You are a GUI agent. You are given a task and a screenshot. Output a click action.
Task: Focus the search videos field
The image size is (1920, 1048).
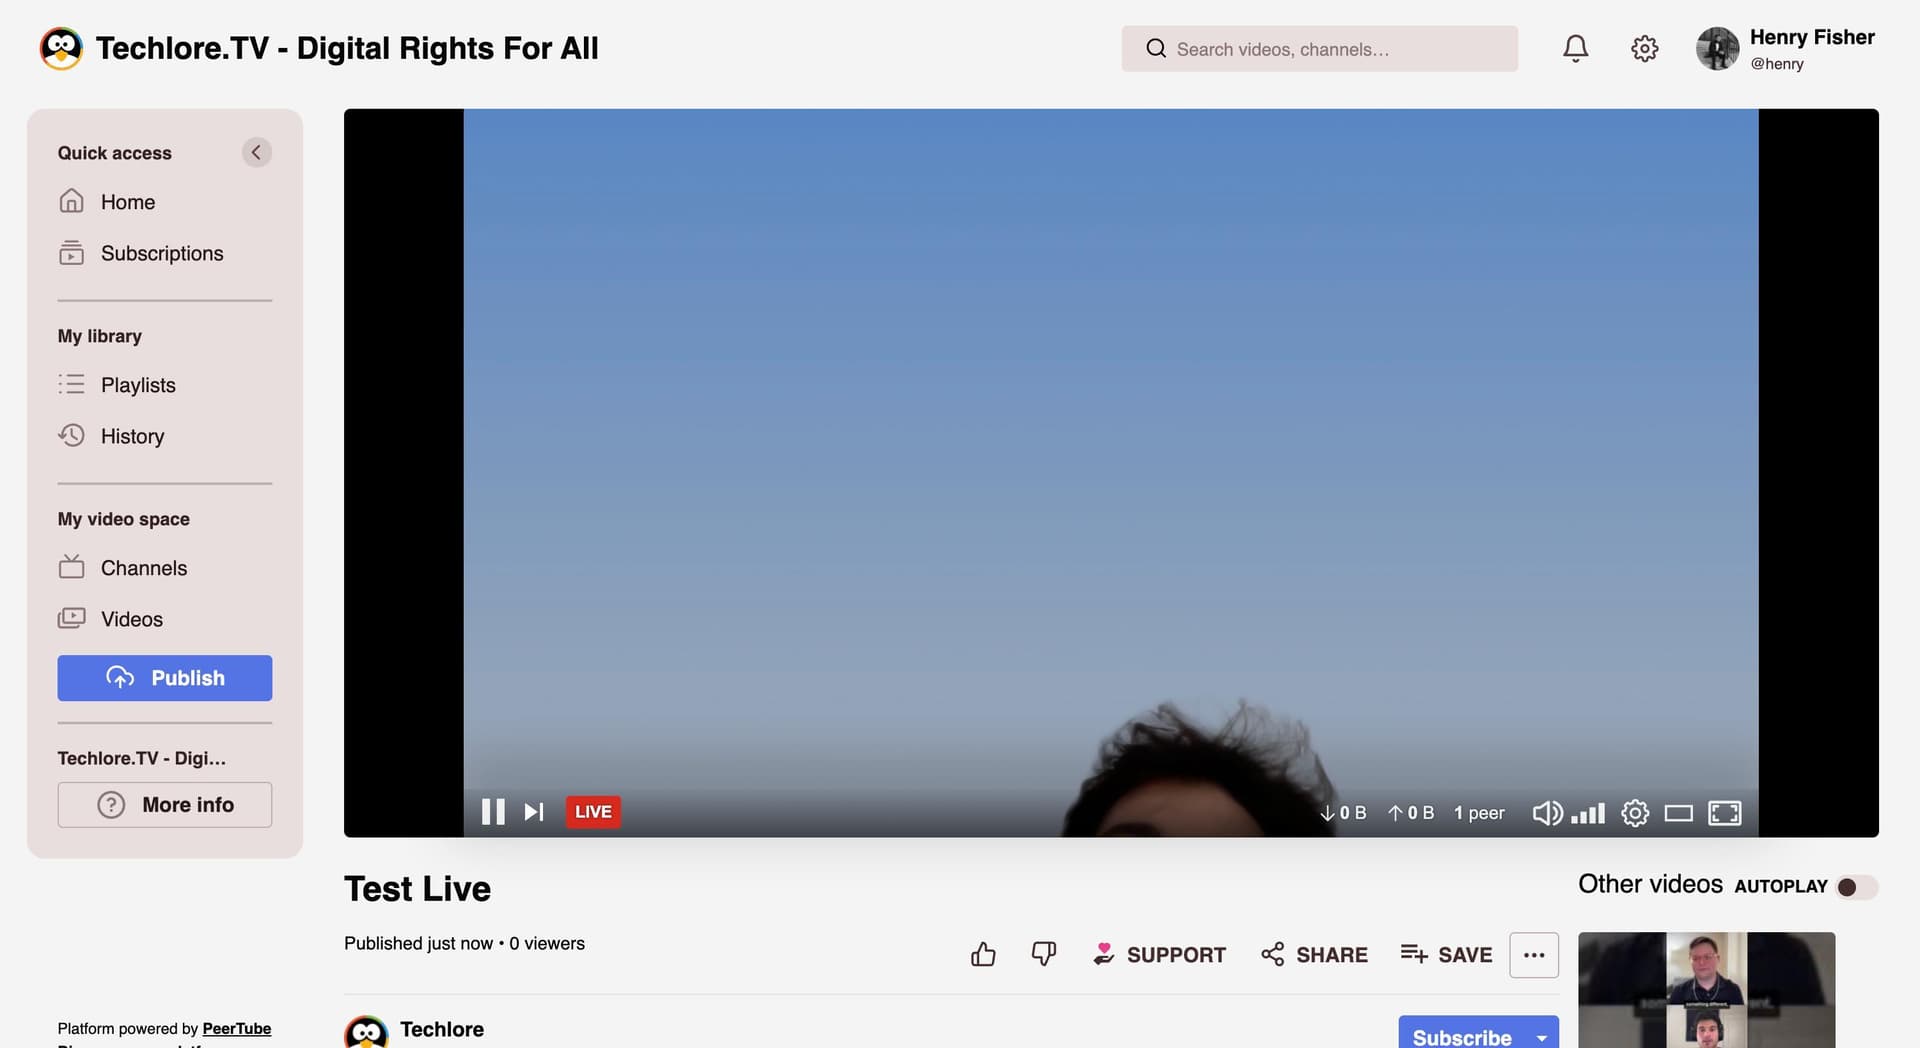pos(1320,49)
